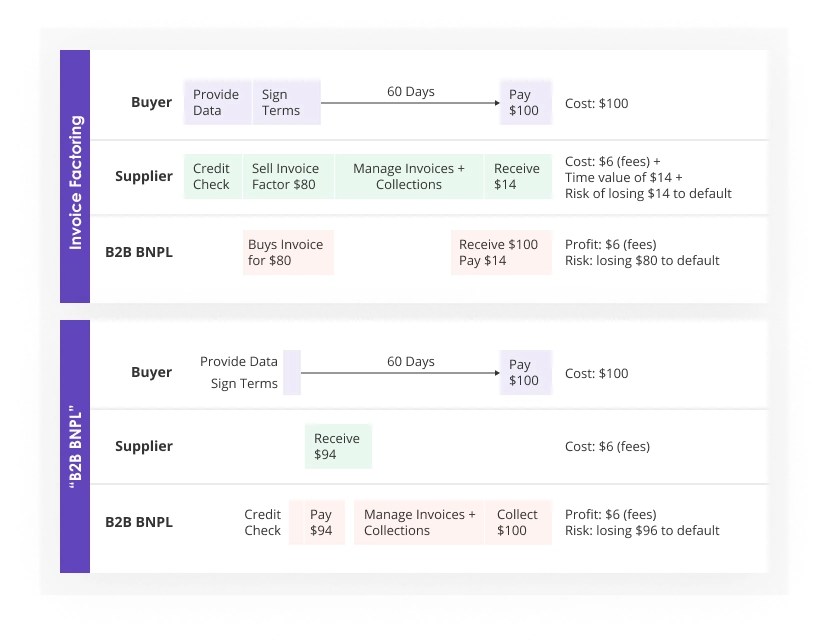
Task: Click the "Time value of $14 +" text
Action: tap(624, 177)
